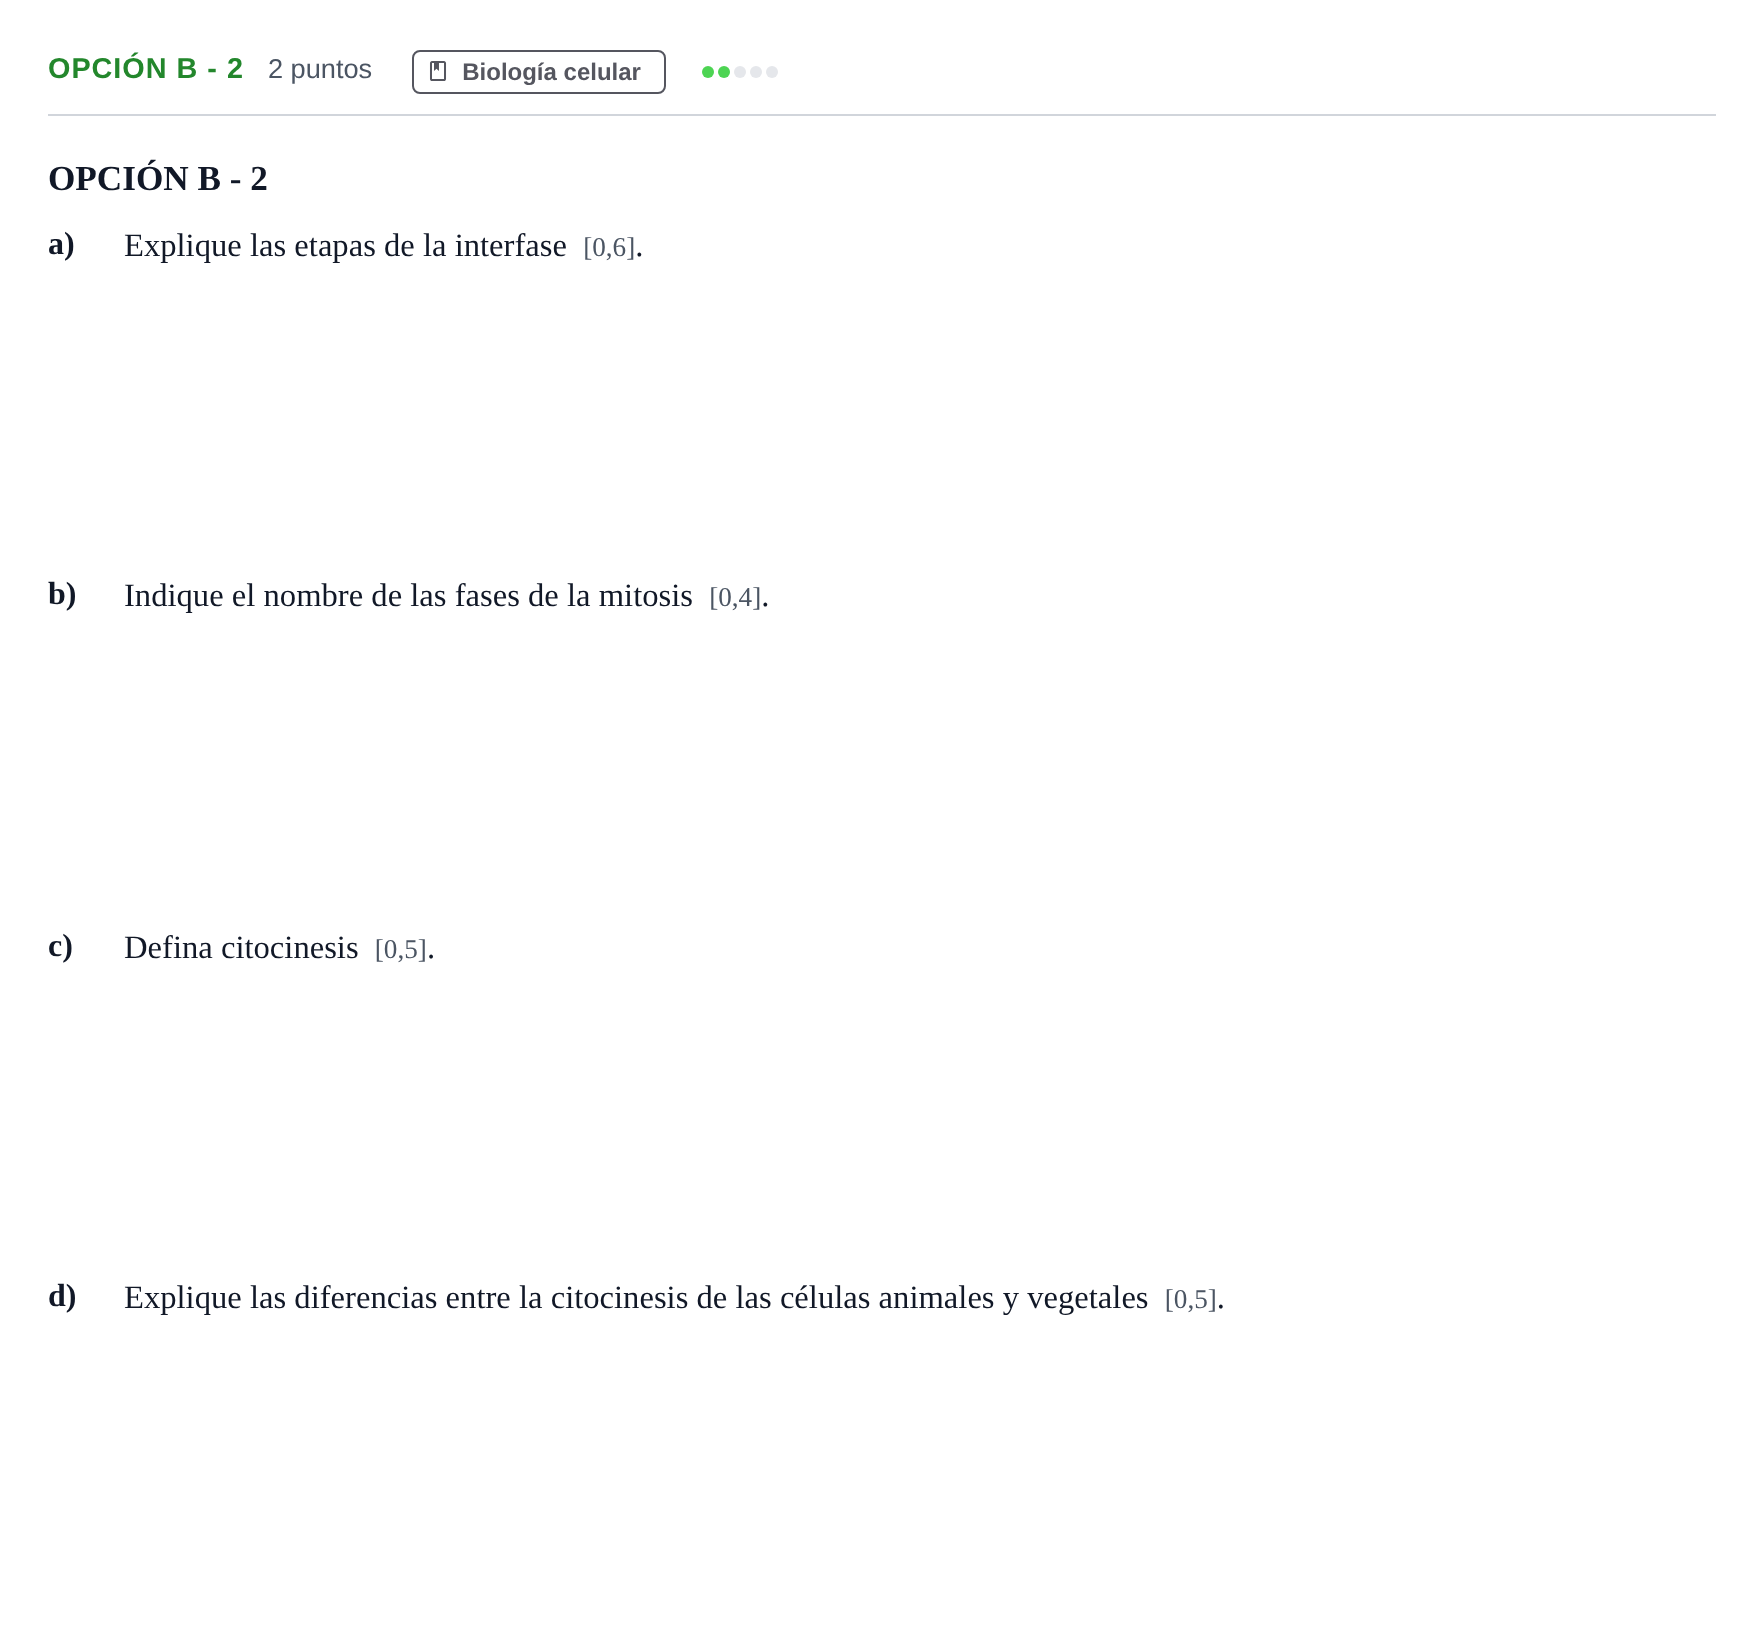Select question a) label
This screenshot has width=1764, height=1644.
tap(61, 244)
